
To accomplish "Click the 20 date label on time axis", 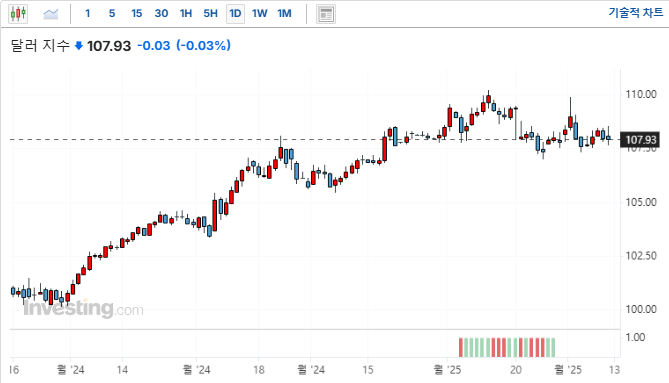I will pos(516,370).
